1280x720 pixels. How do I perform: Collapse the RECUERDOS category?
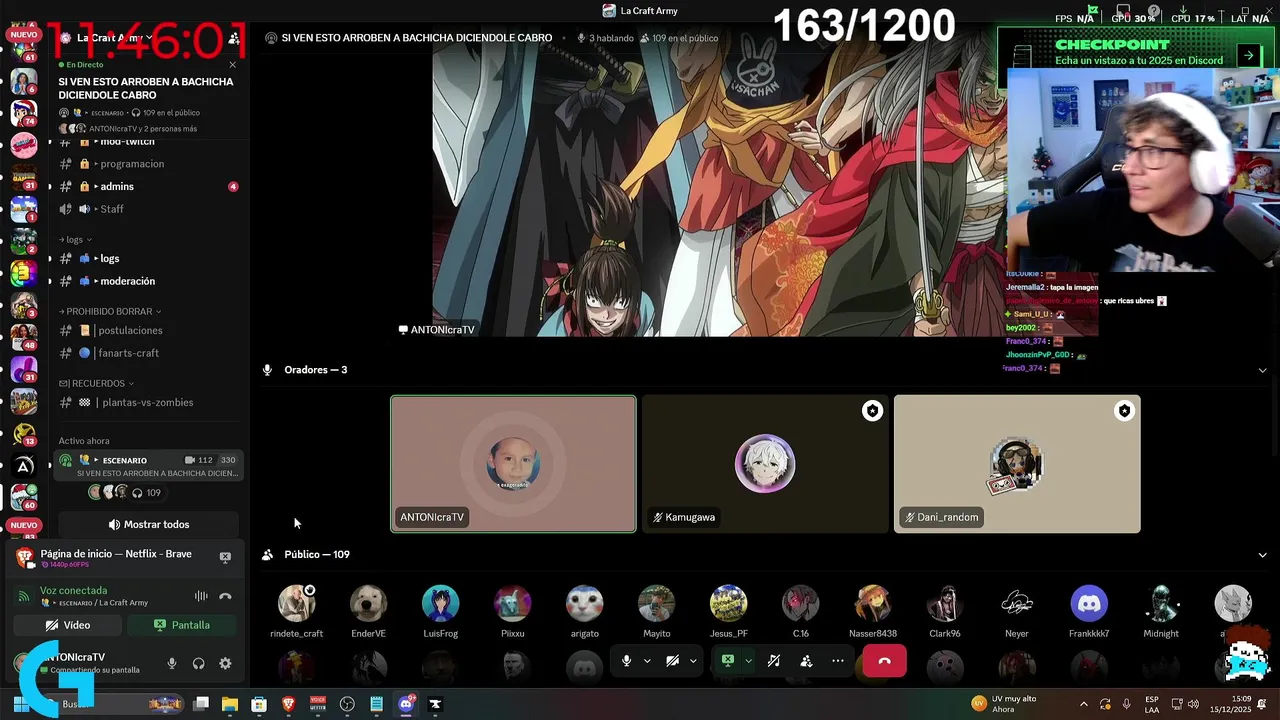(x=96, y=383)
